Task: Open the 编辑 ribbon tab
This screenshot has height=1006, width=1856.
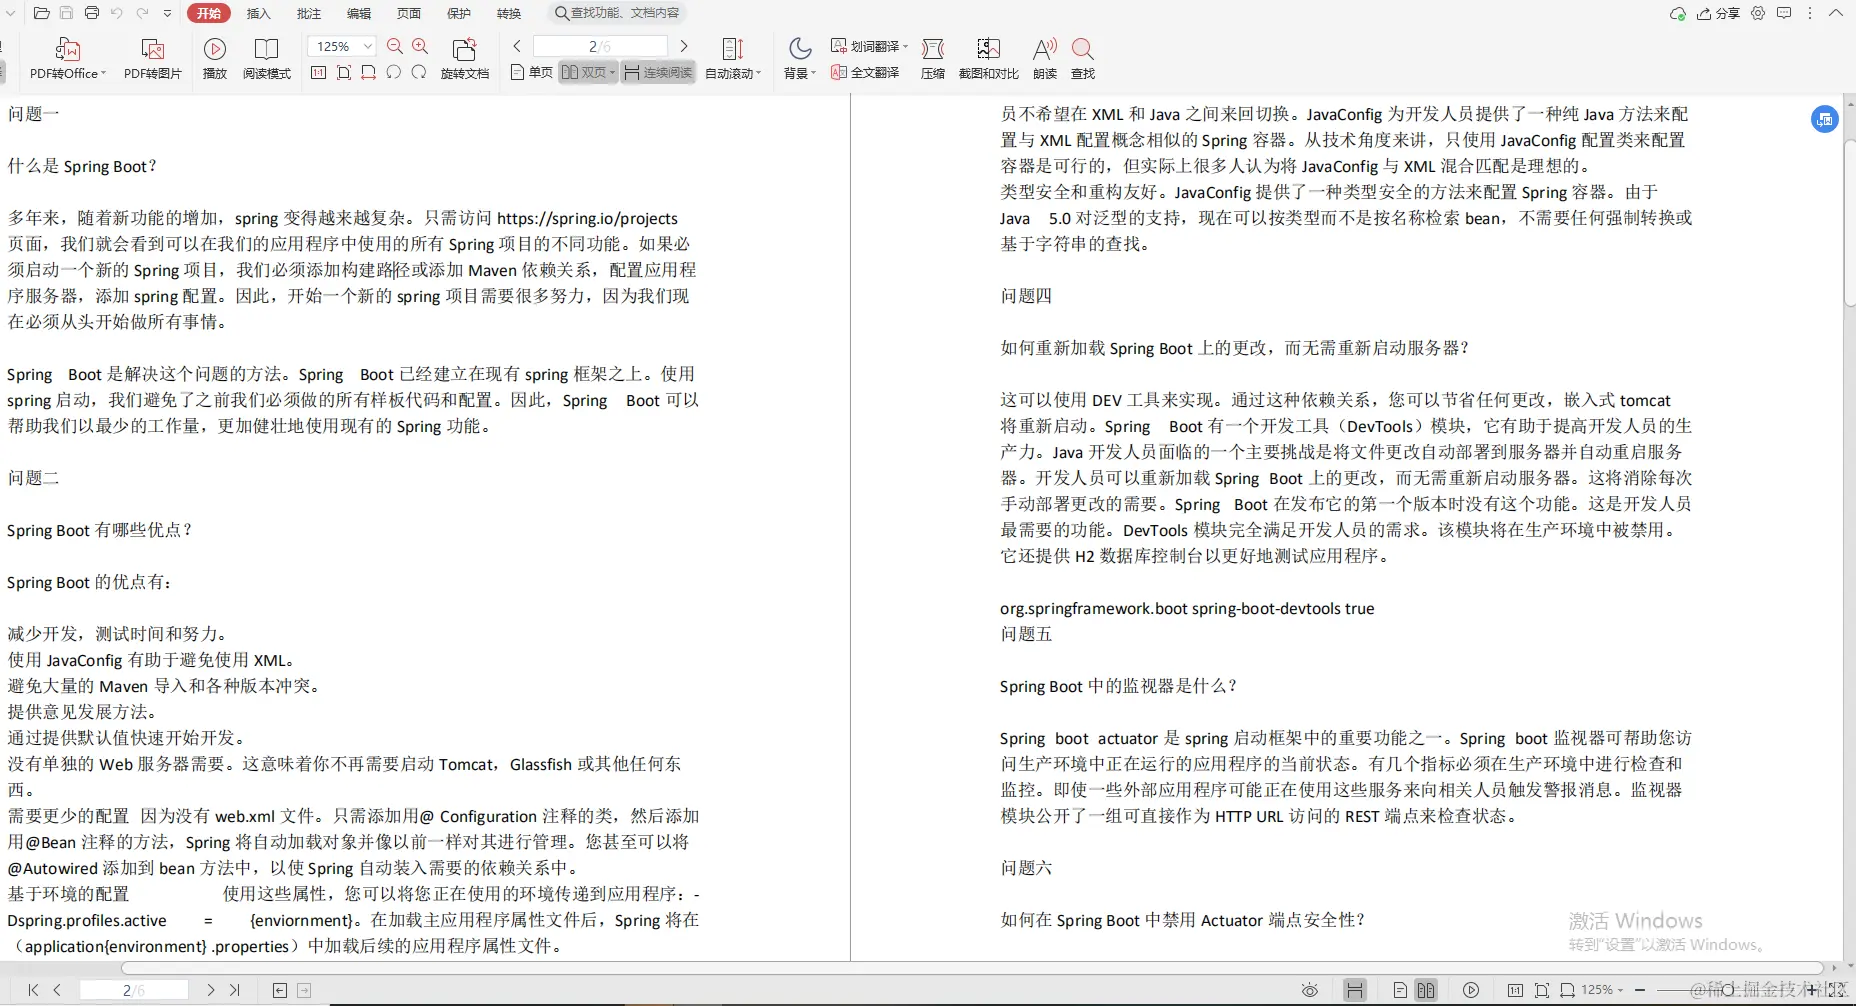Action: [x=359, y=13]
